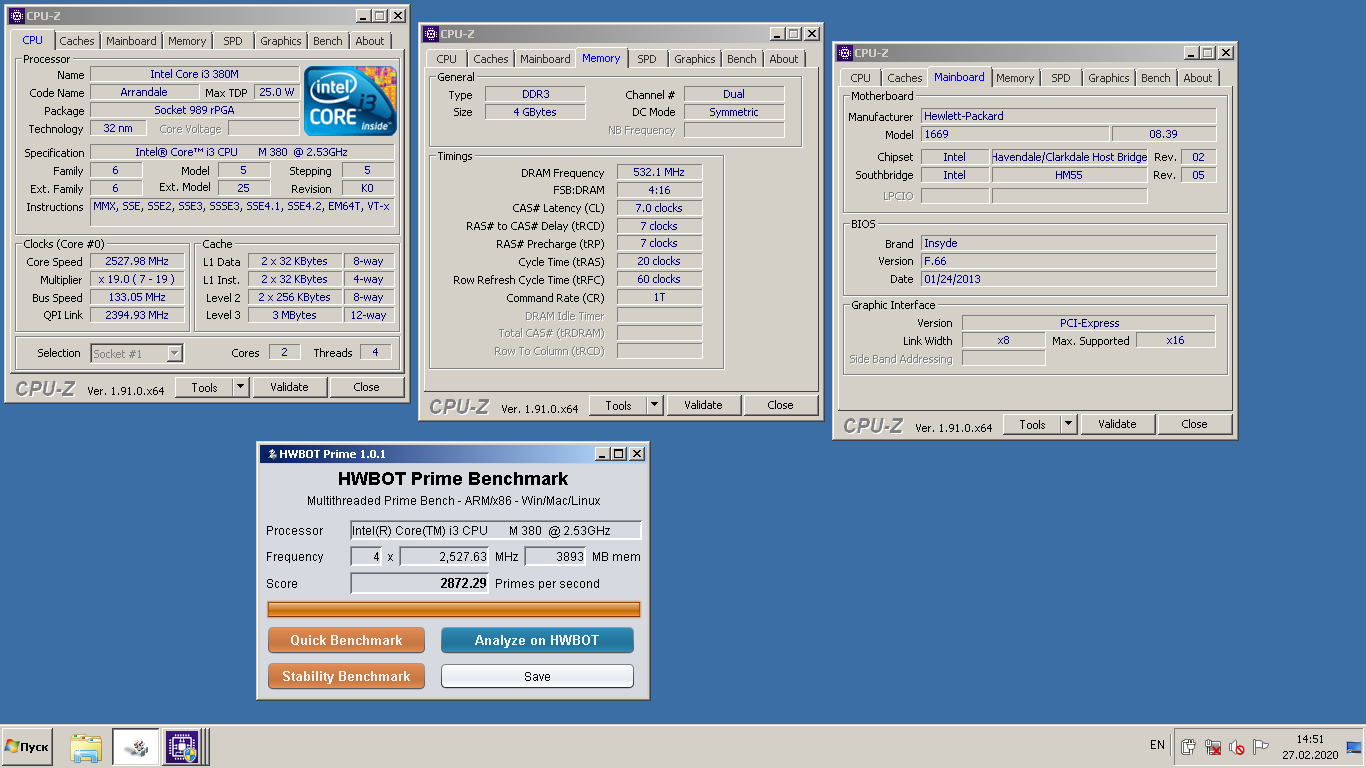Click the network disconnected tray icon

pos(1213,747)
